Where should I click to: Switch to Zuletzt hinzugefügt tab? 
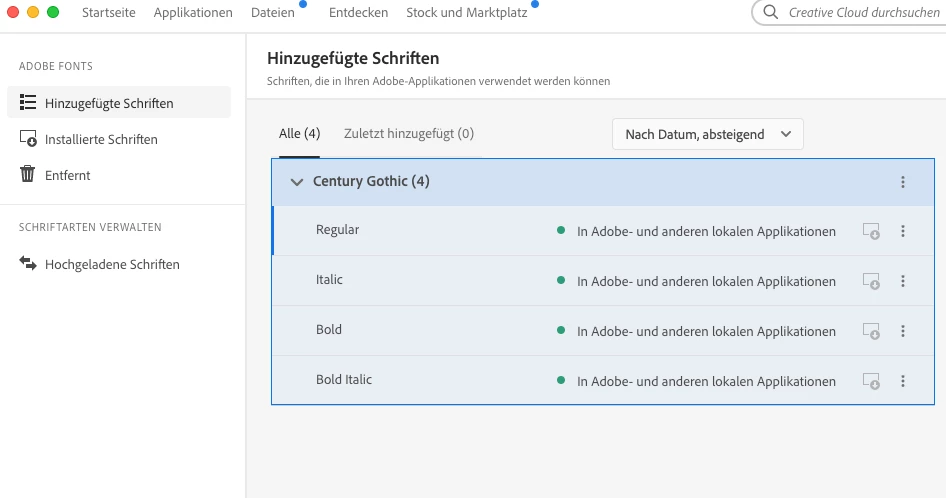tap(408, 133)
